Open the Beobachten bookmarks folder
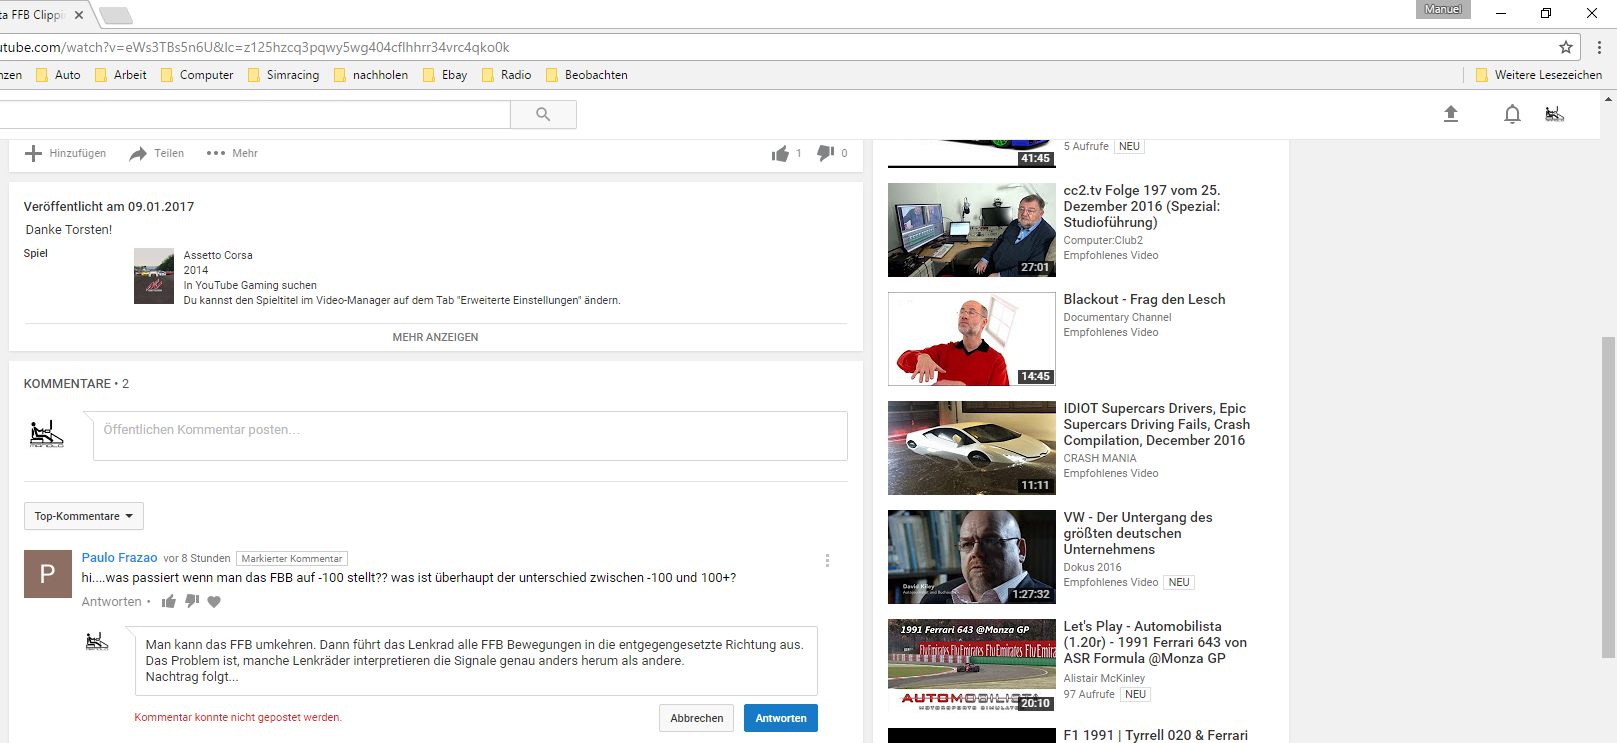Viewport: 1617px width, 743px height. (586, 75)
